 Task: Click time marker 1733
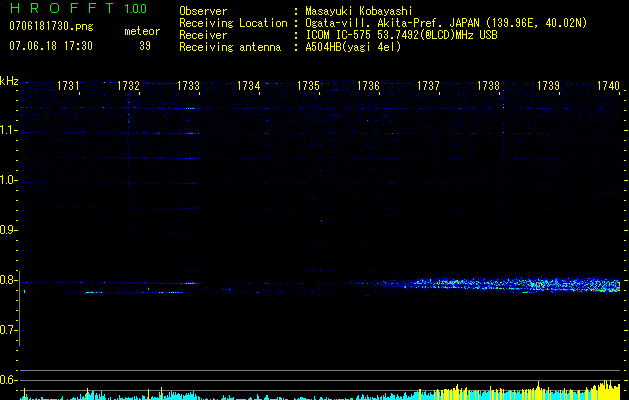(x=188, y=86)
